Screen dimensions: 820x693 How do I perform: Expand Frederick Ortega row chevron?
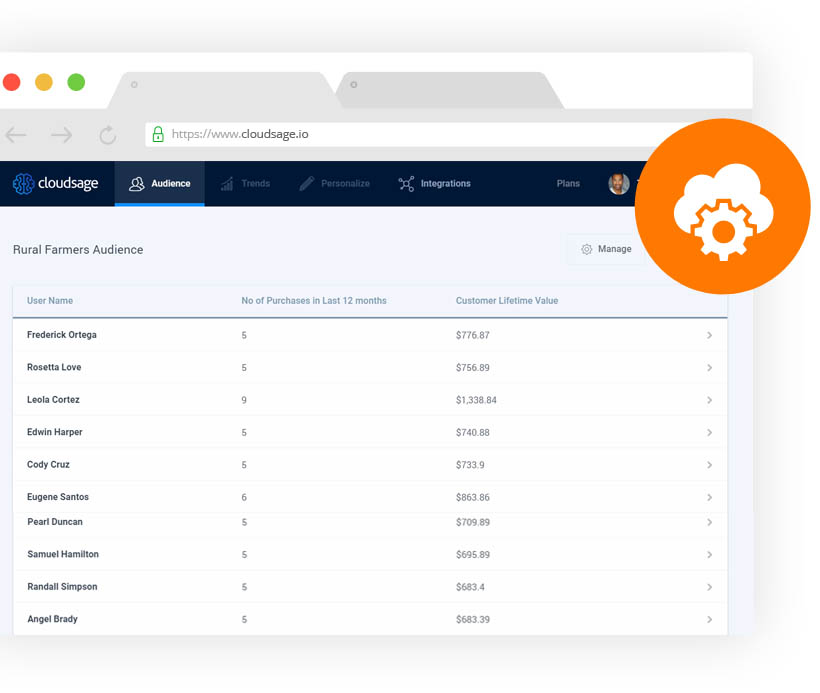(x=709, y=336)
